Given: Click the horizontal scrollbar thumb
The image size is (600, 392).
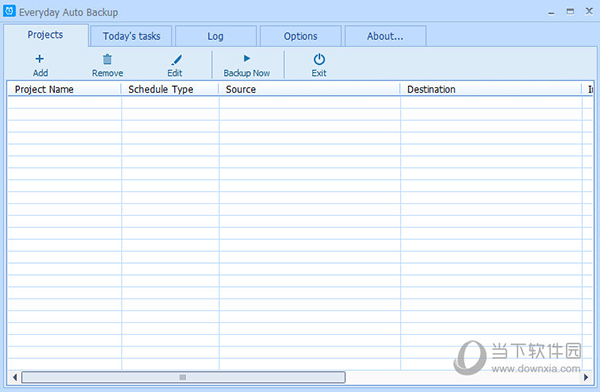Looking at the screenshot, I should pyautogui.click(x=183, y=377).
